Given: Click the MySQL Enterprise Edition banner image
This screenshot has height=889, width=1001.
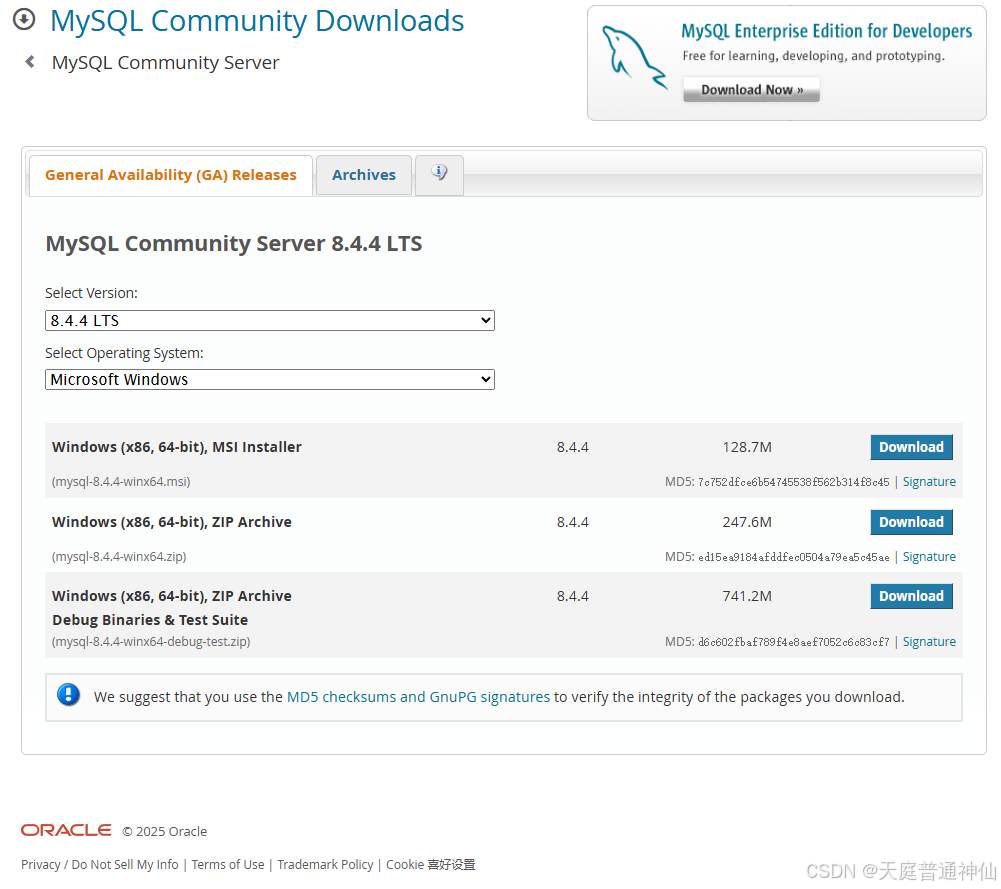Looking at the screenshot, I should (x=786, y=63).
